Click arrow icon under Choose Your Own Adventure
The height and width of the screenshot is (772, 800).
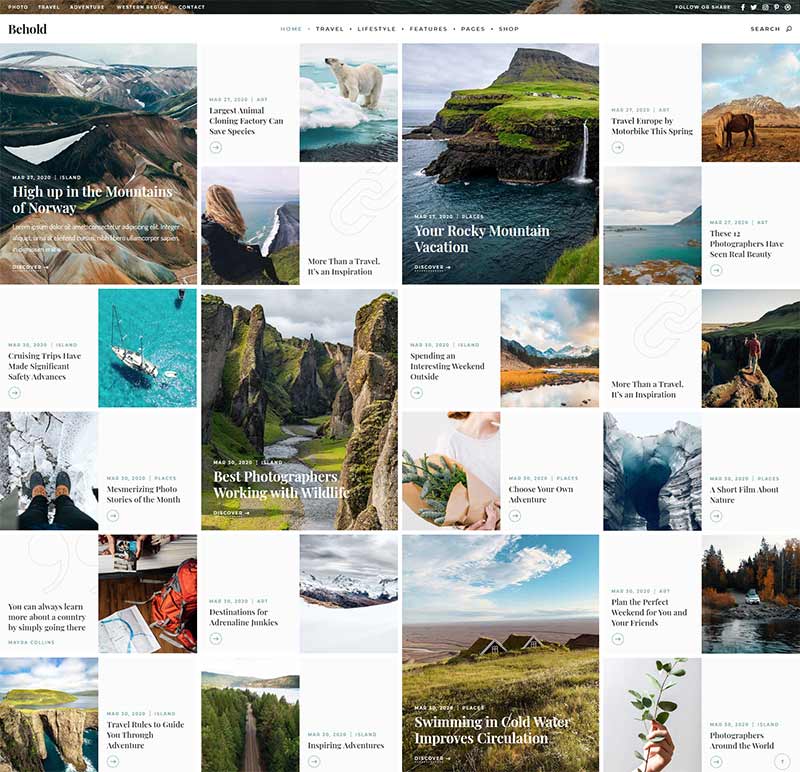tap(515, 516)
